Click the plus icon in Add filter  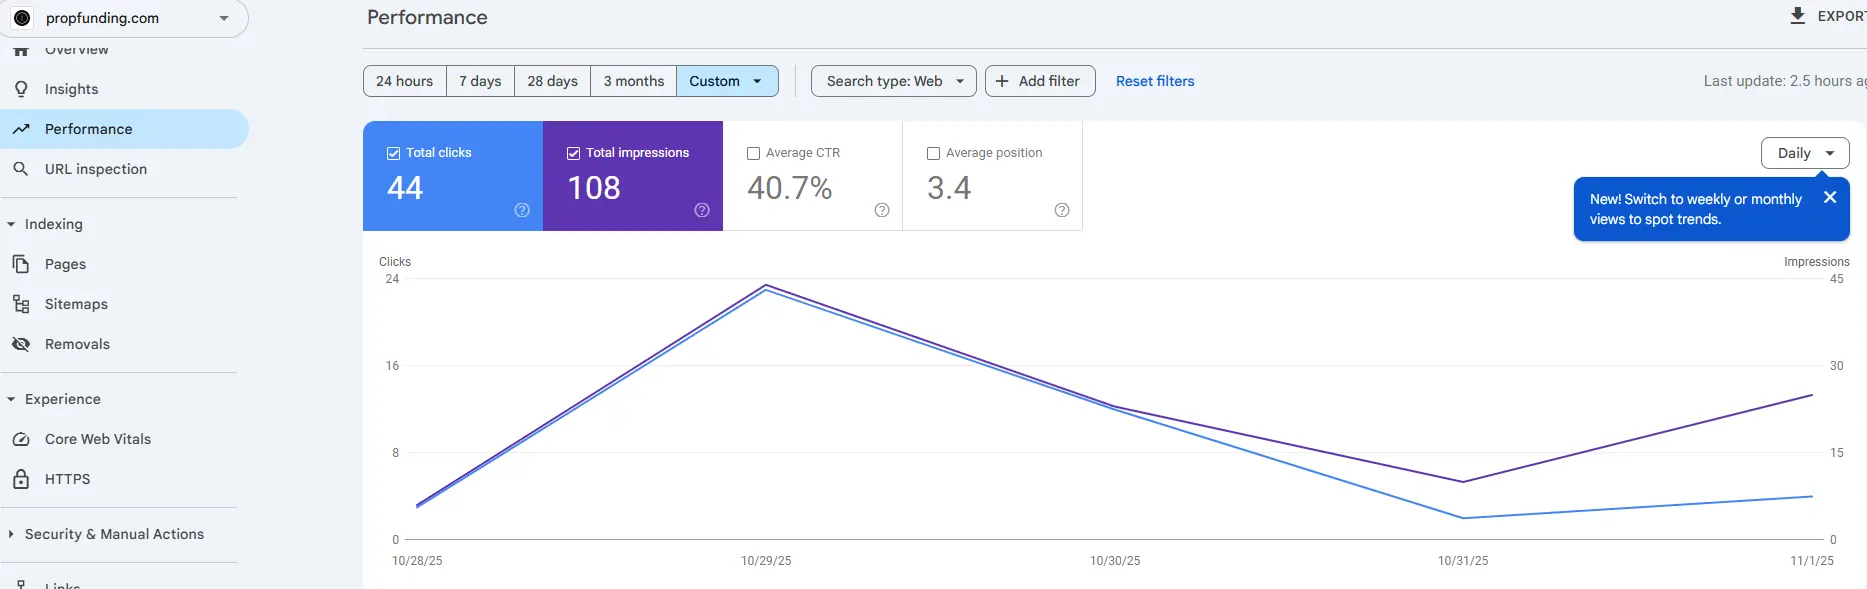pos(1002,81)
